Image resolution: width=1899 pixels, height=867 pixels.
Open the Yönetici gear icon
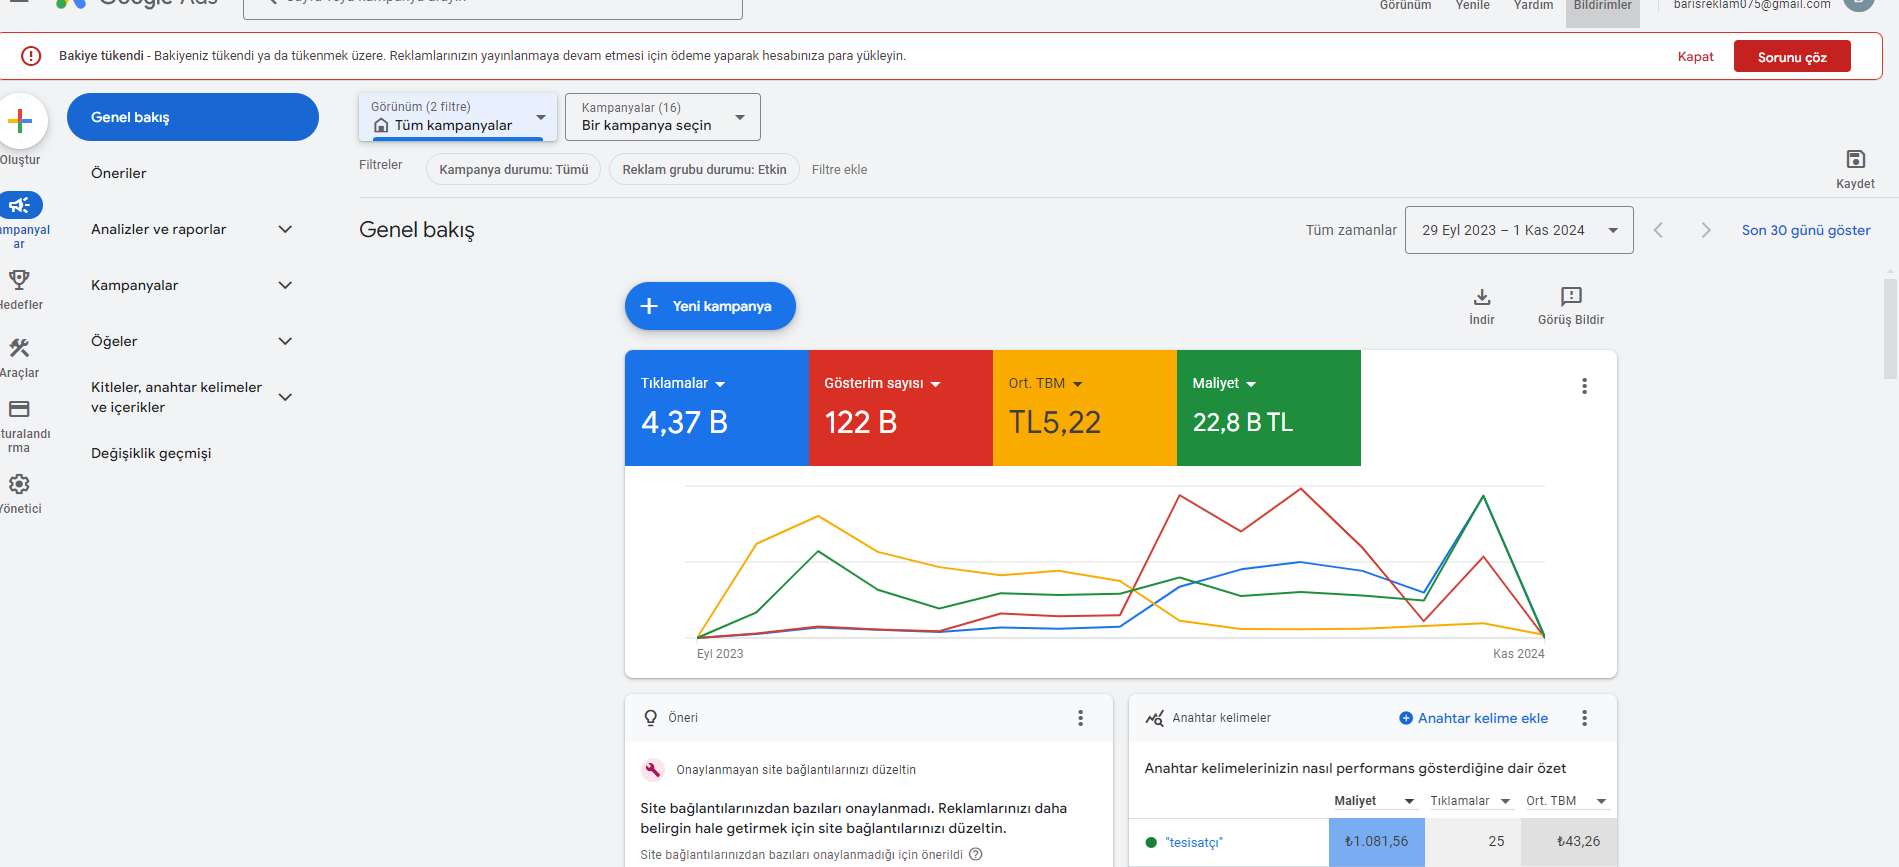(x=19, y=484)
